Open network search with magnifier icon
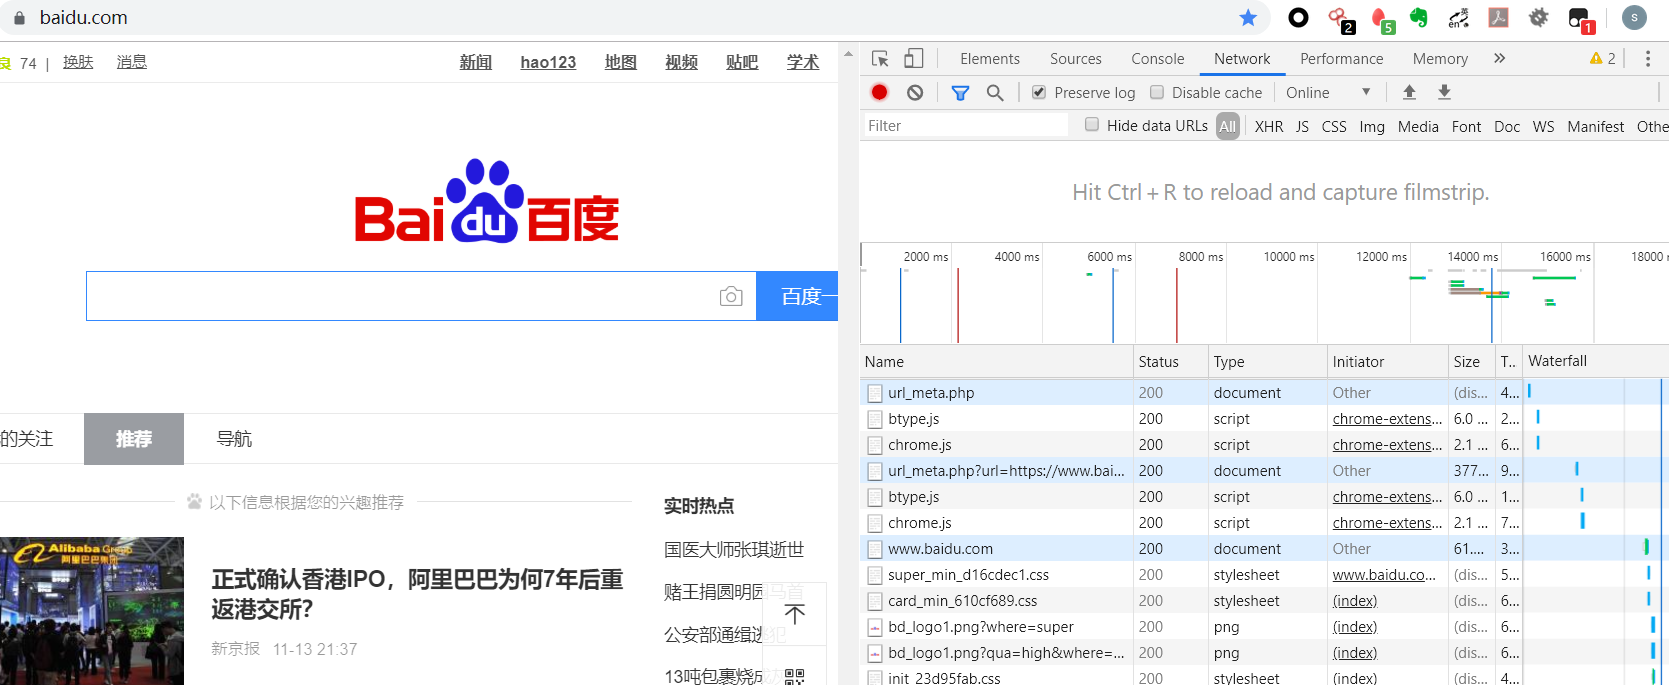 point(995,92)
